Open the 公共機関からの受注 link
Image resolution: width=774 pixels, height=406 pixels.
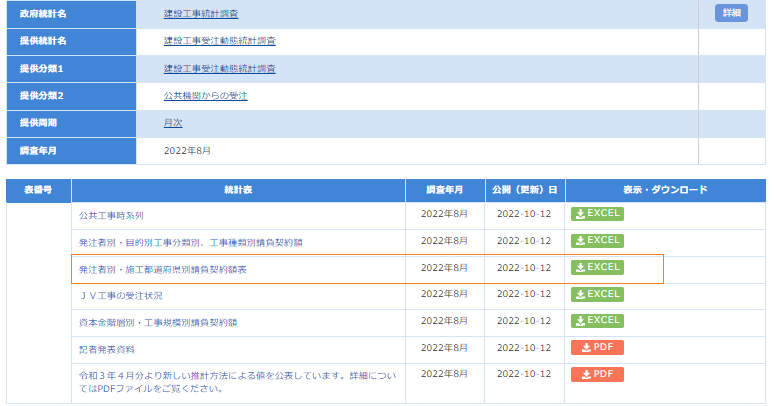click(205, 96)
